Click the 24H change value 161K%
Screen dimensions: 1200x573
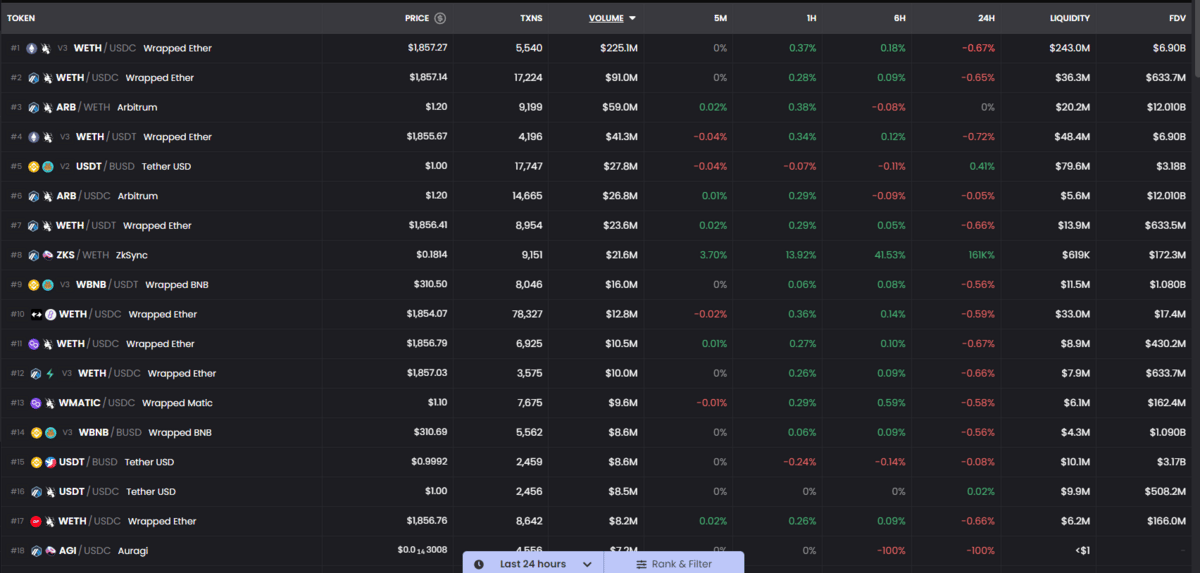pyautogui.click(x=980, y=255)
